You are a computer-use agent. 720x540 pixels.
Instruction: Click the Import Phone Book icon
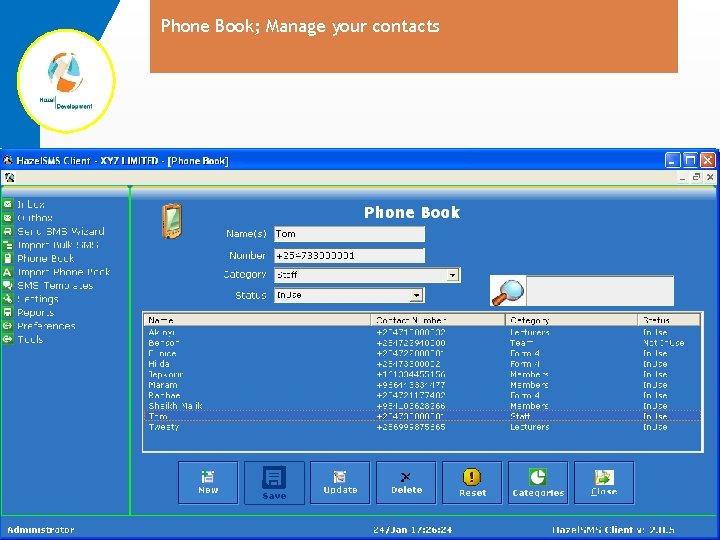[x=8, y=272]
